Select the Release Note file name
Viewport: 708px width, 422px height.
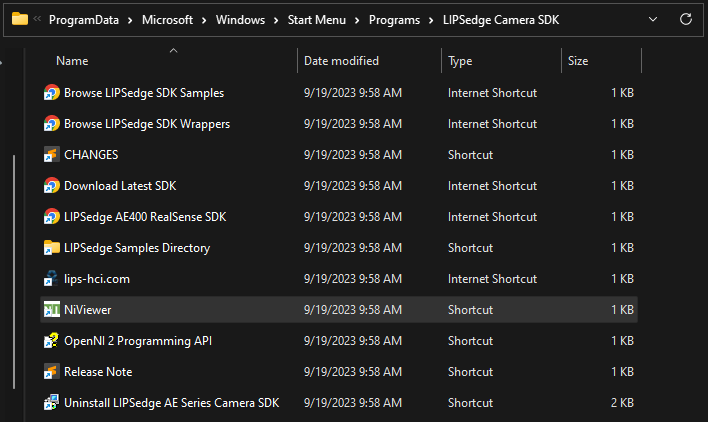[x=98, y=372]
